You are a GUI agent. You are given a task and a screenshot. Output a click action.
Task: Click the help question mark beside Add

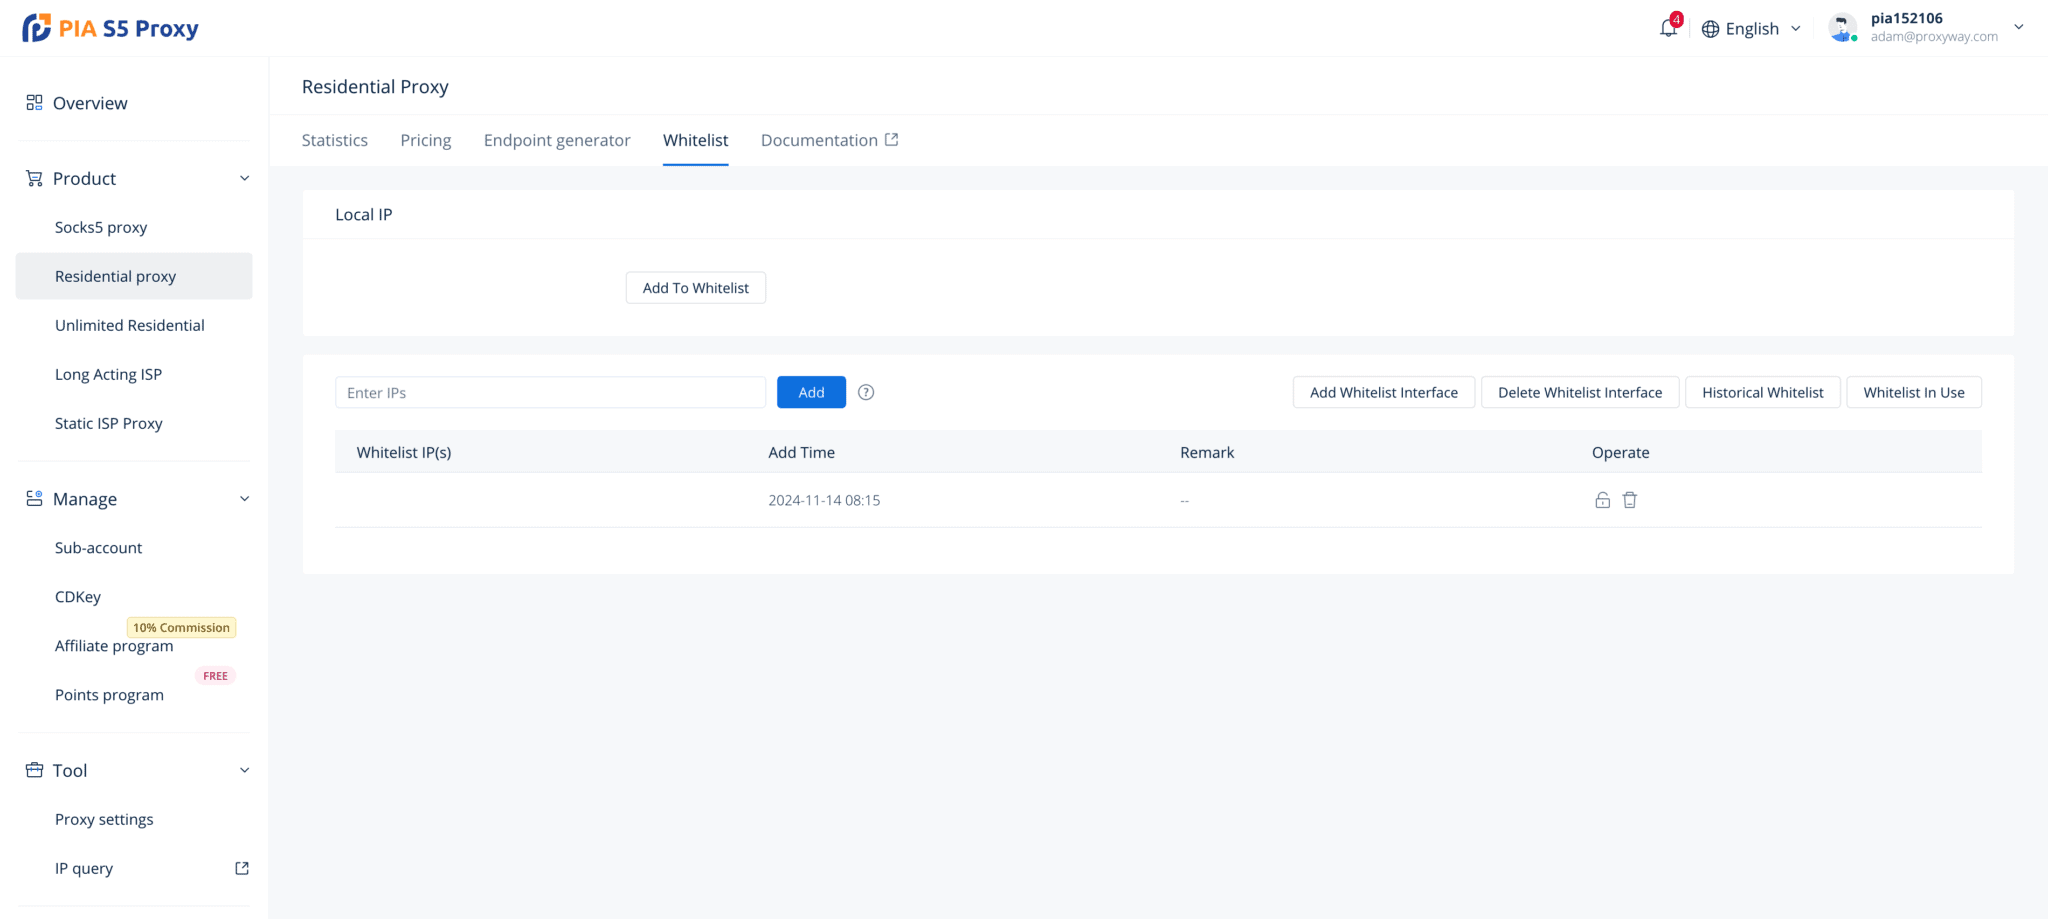click(x=866, y=392)
